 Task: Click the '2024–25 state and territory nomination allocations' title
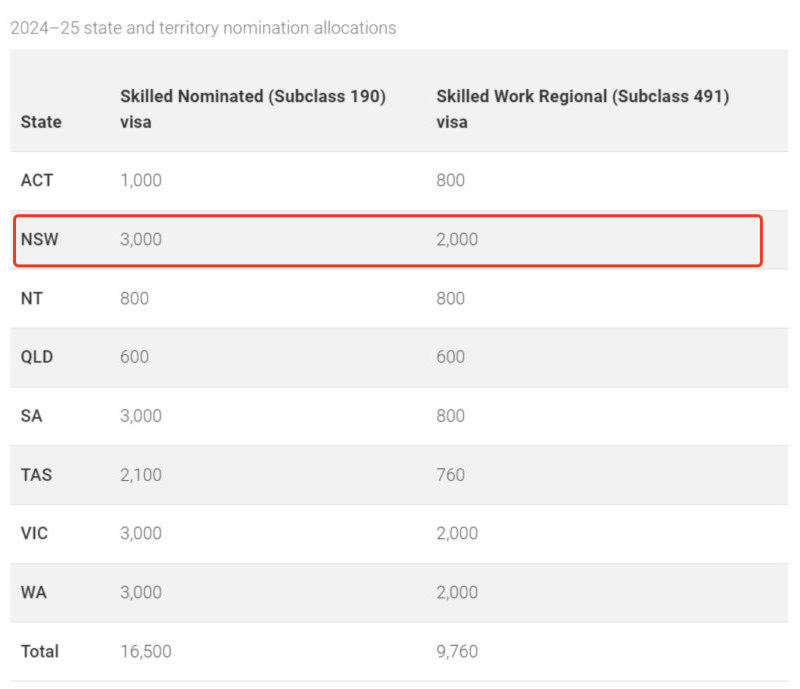point(203,28)
